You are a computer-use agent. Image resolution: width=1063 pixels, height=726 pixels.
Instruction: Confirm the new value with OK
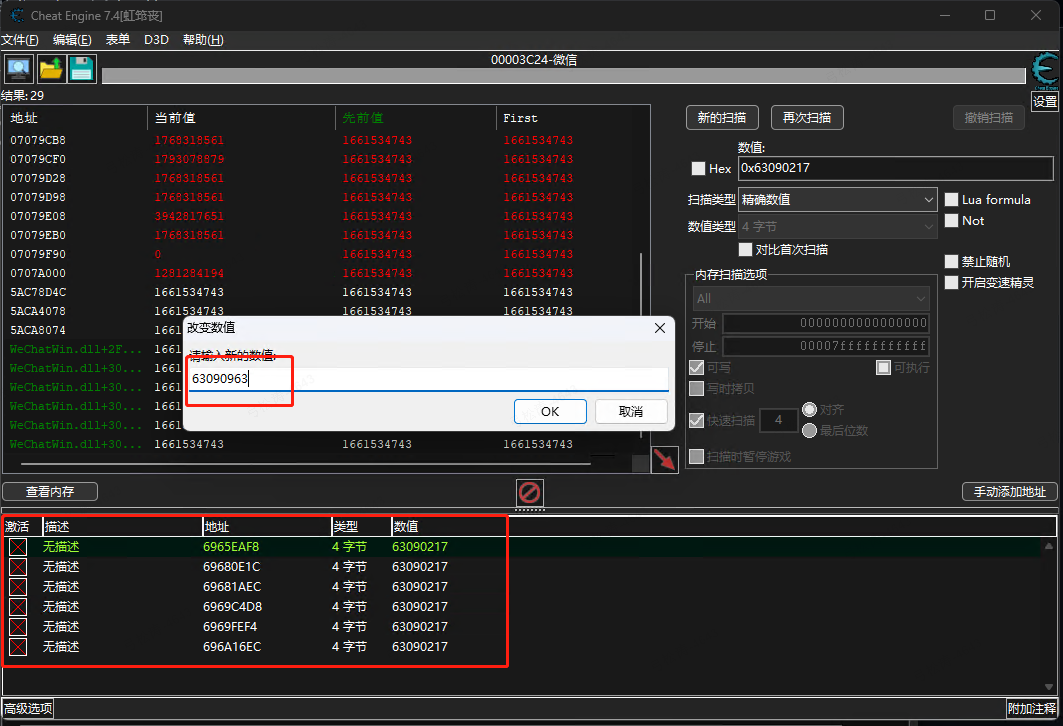tap(550, 411)
